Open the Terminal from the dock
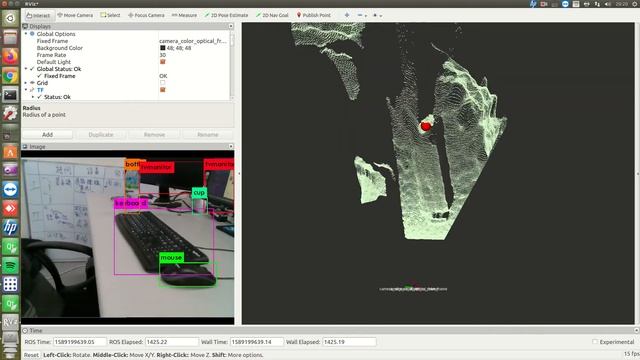Image resolution: width=640 pixels, height=360 pixels. pyautogui.click(x=10, y=95)
